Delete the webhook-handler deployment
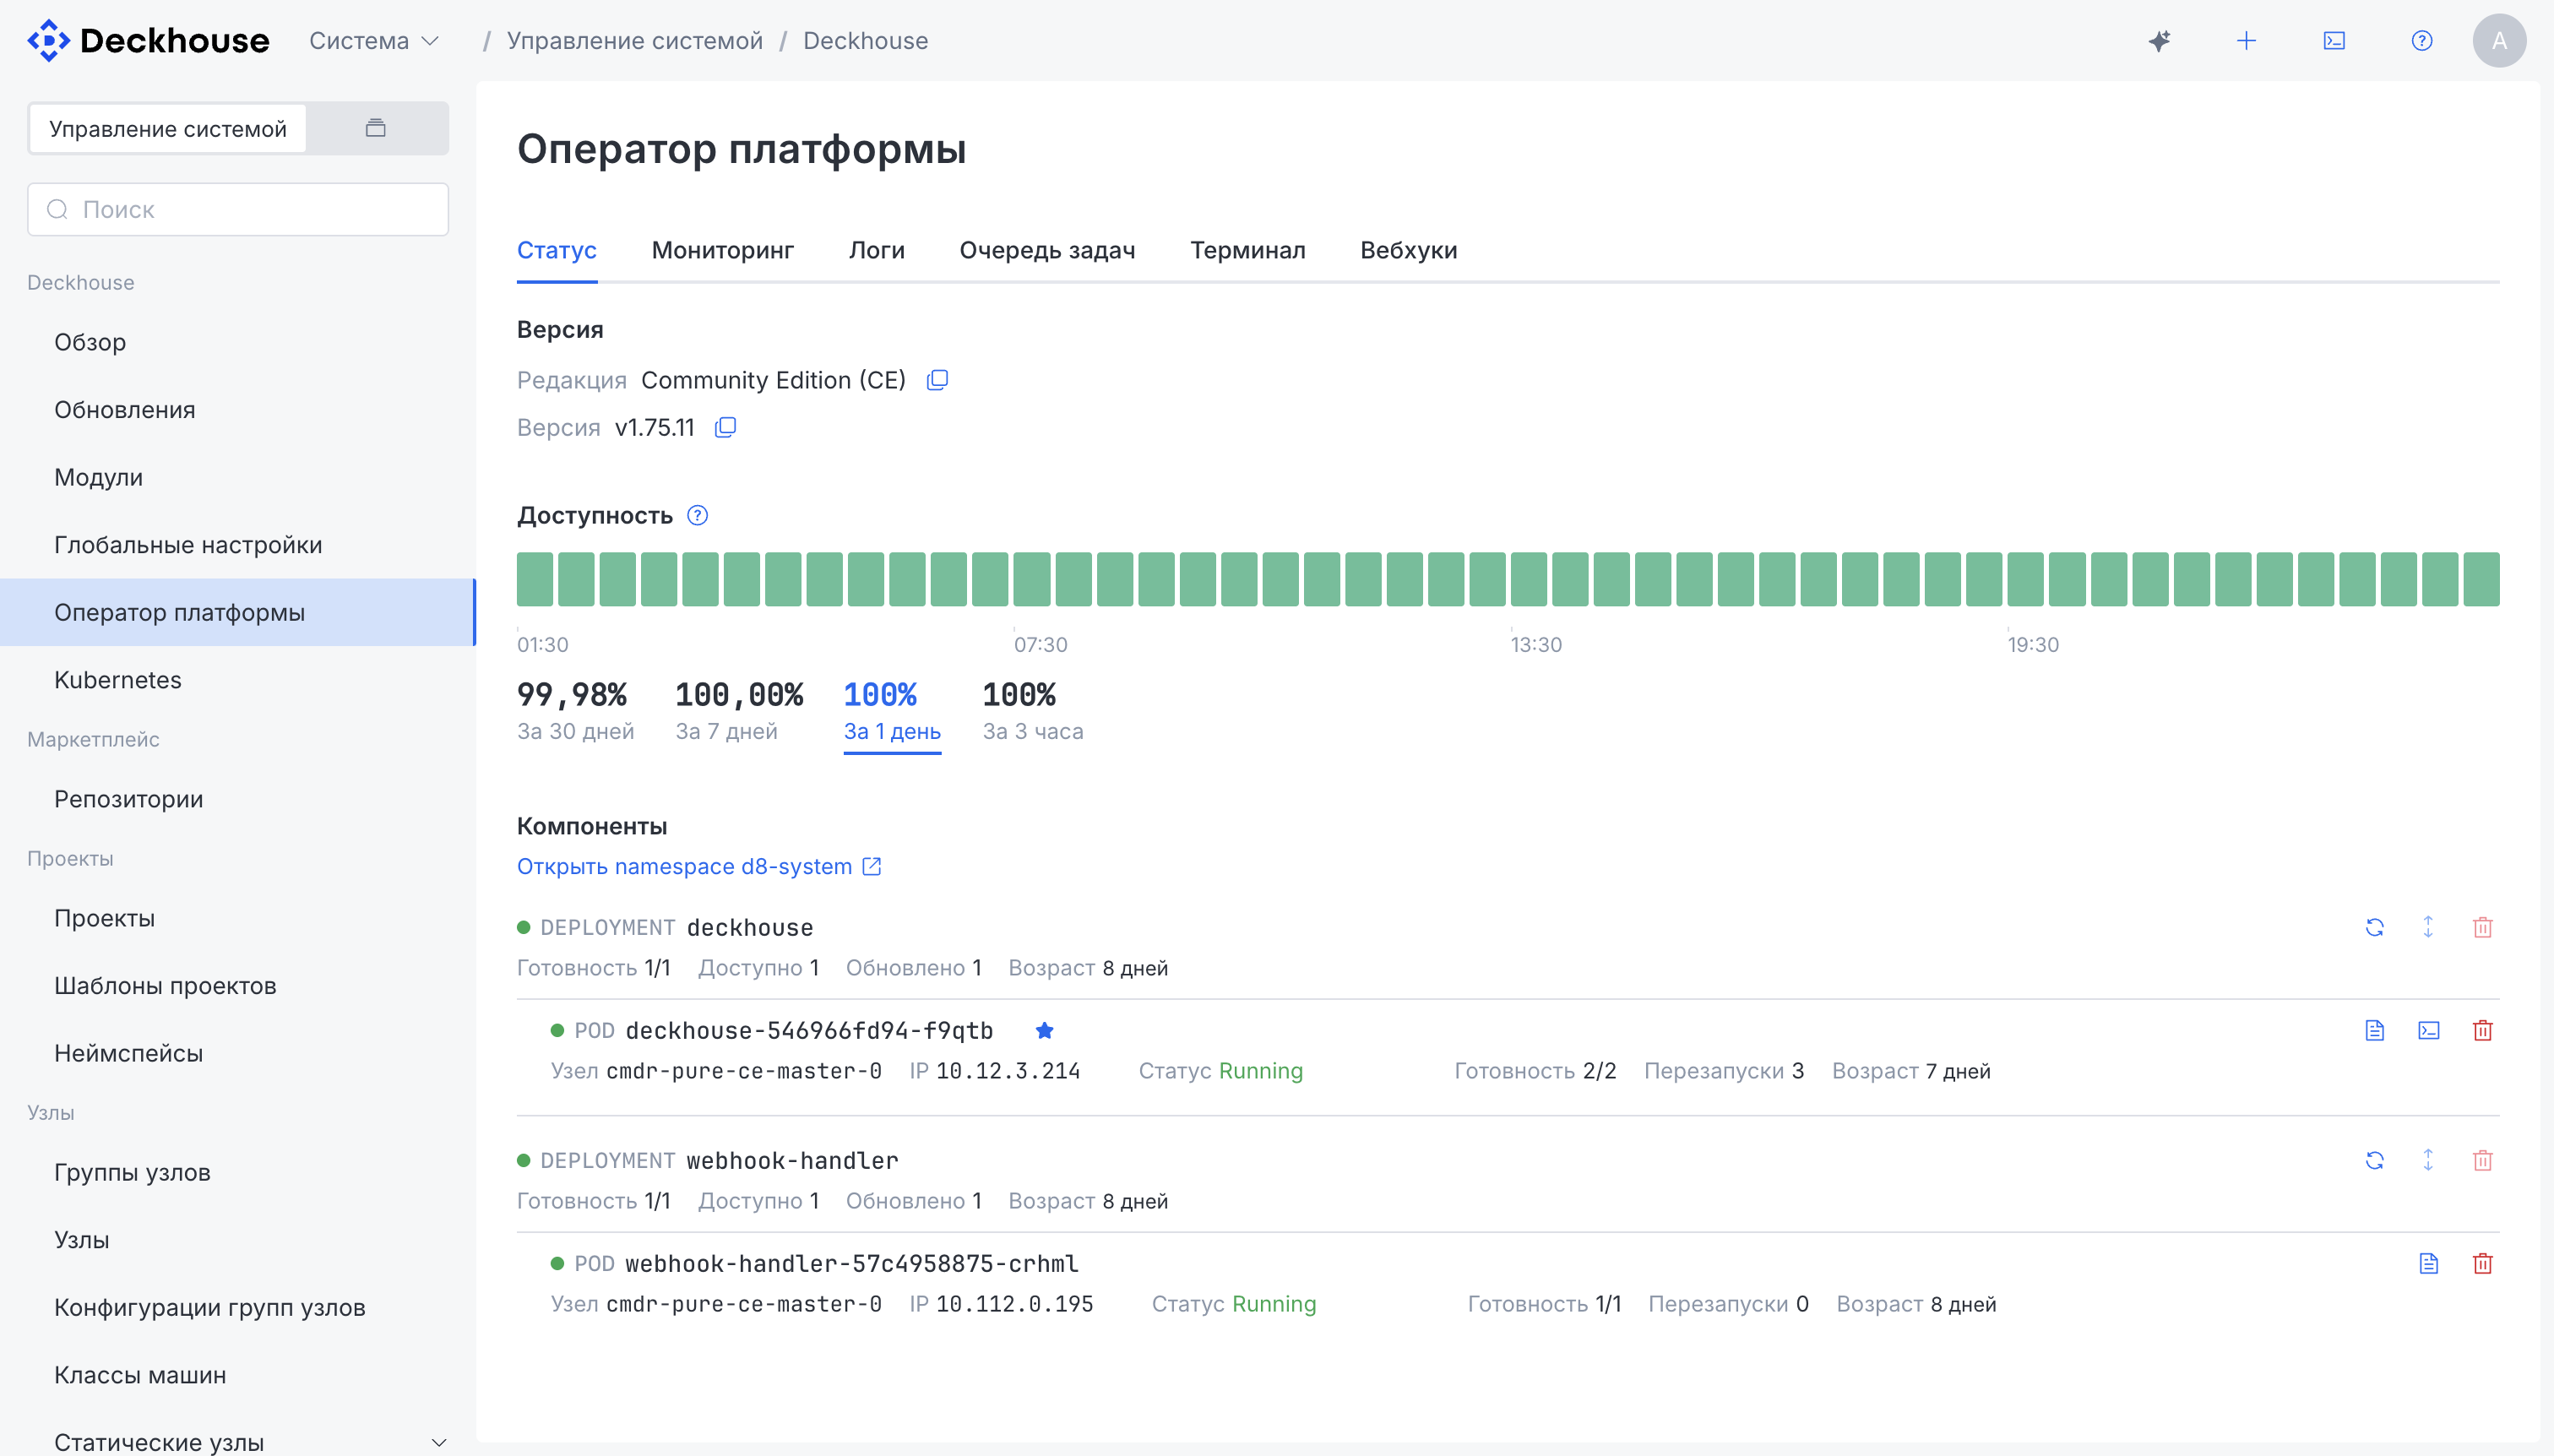The width and height of the screenshot is (2554, 1456). [2482, 1160]
